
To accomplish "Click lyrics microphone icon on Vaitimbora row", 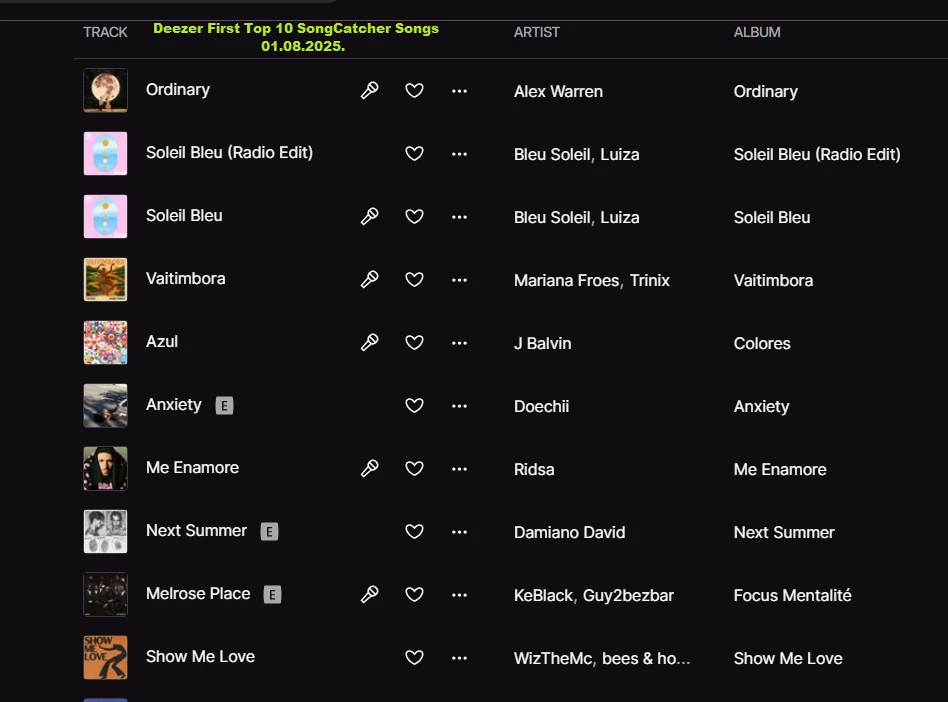I will coord(369,279).
